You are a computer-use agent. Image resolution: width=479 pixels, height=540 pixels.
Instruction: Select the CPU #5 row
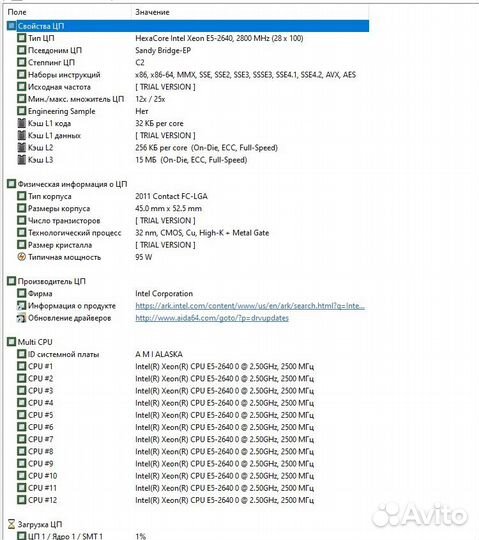[166, 415]
